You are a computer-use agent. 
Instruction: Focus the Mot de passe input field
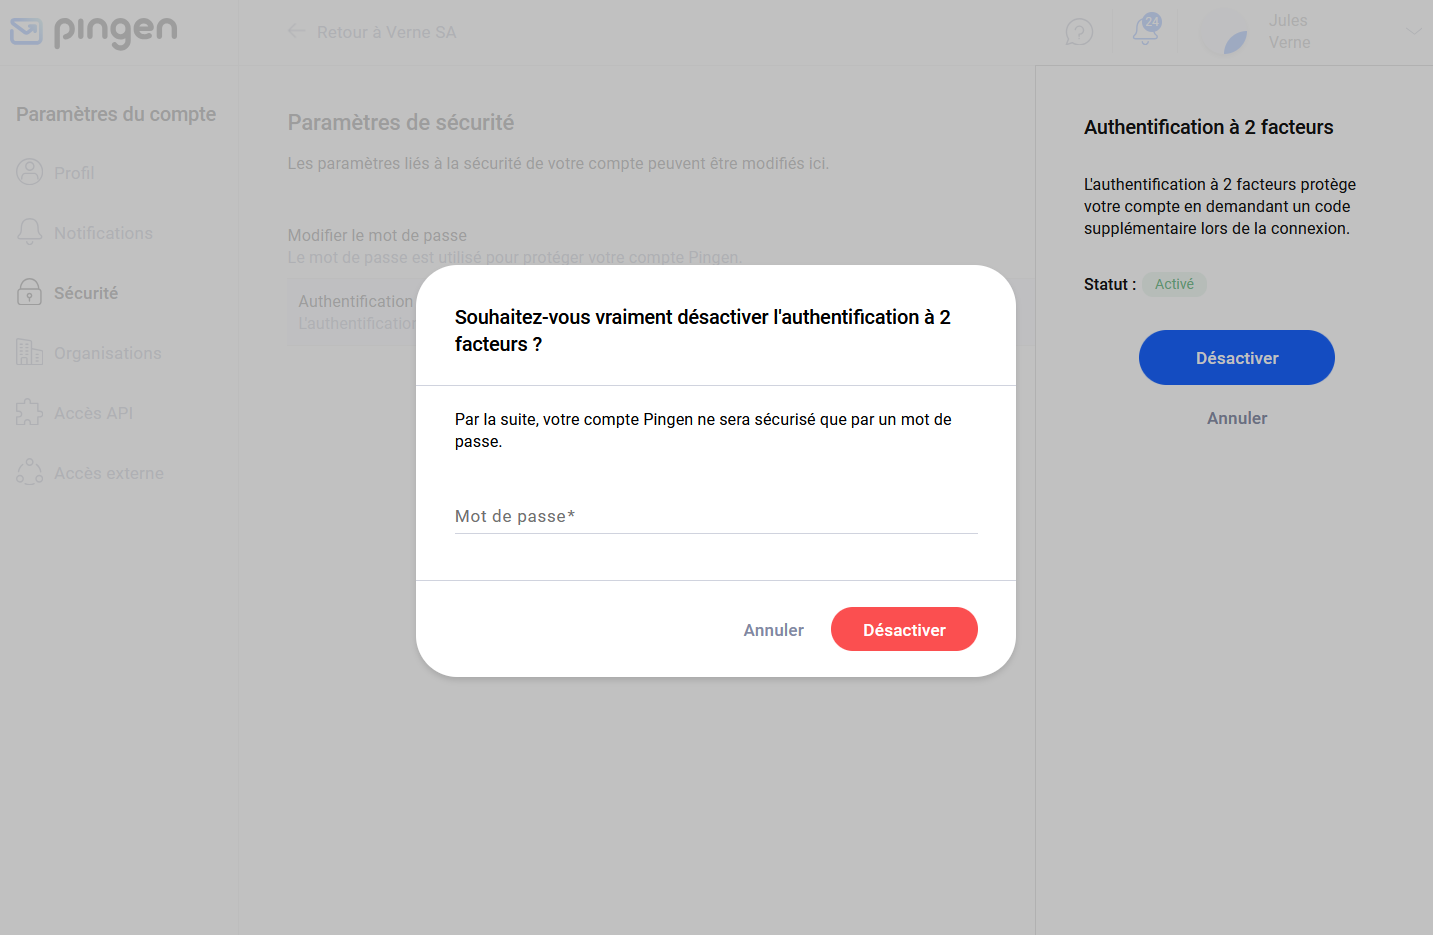716,516
